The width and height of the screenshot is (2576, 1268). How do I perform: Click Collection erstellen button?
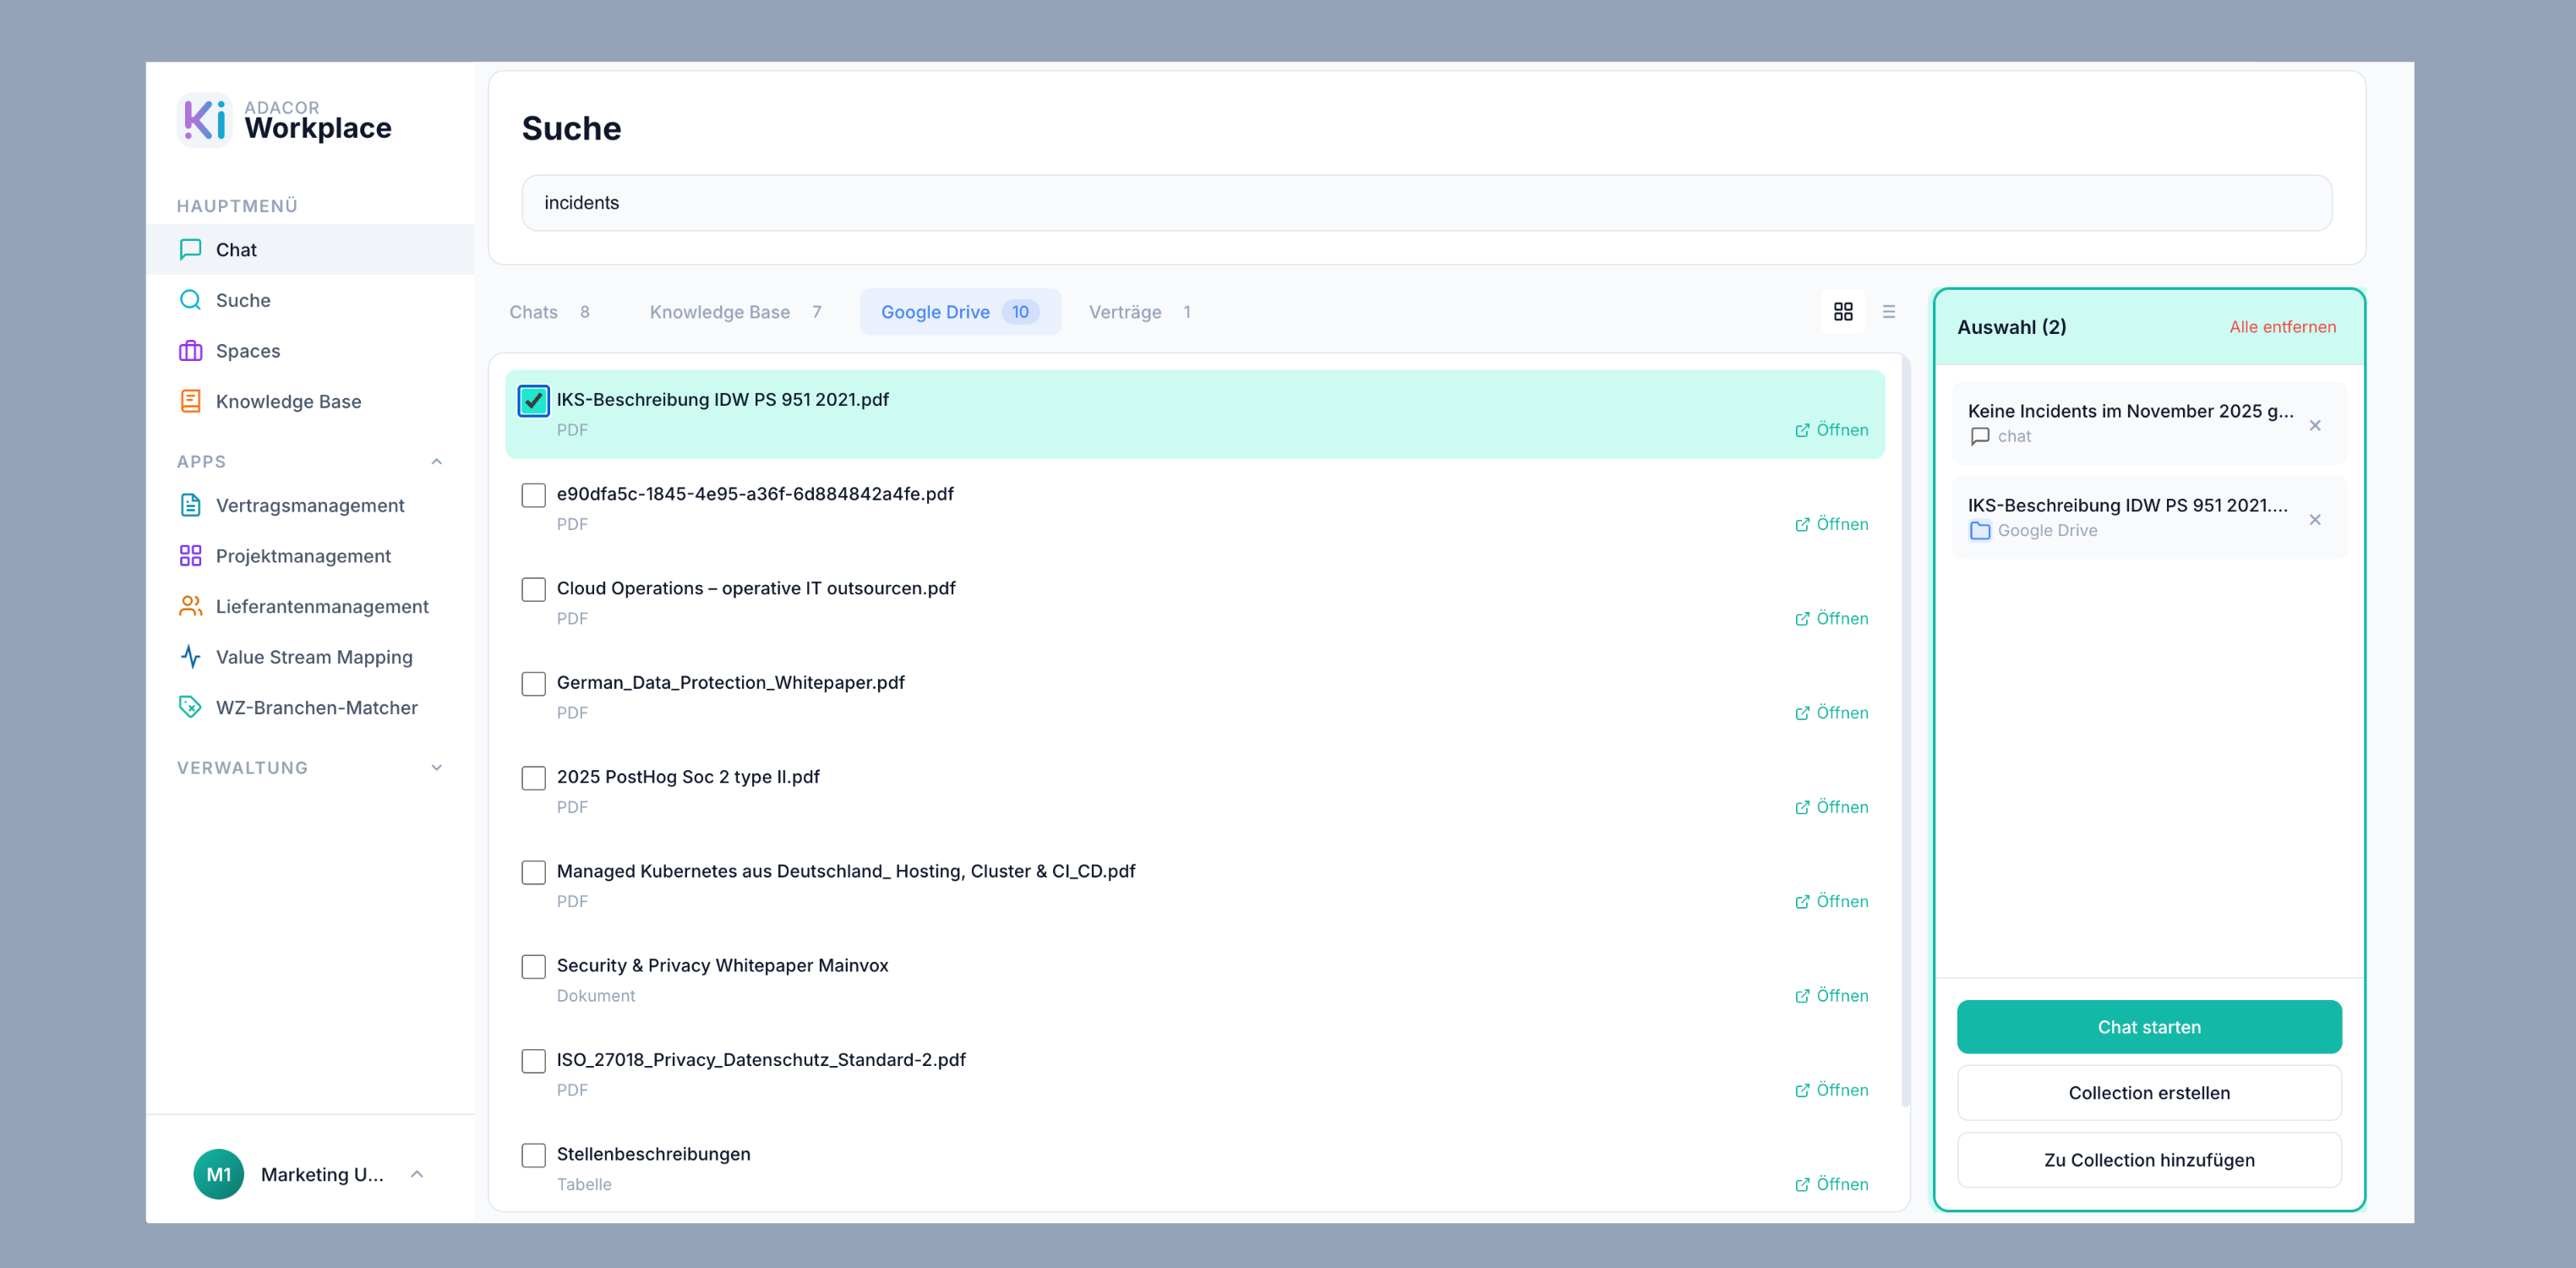click(x=2149, y=1093)
